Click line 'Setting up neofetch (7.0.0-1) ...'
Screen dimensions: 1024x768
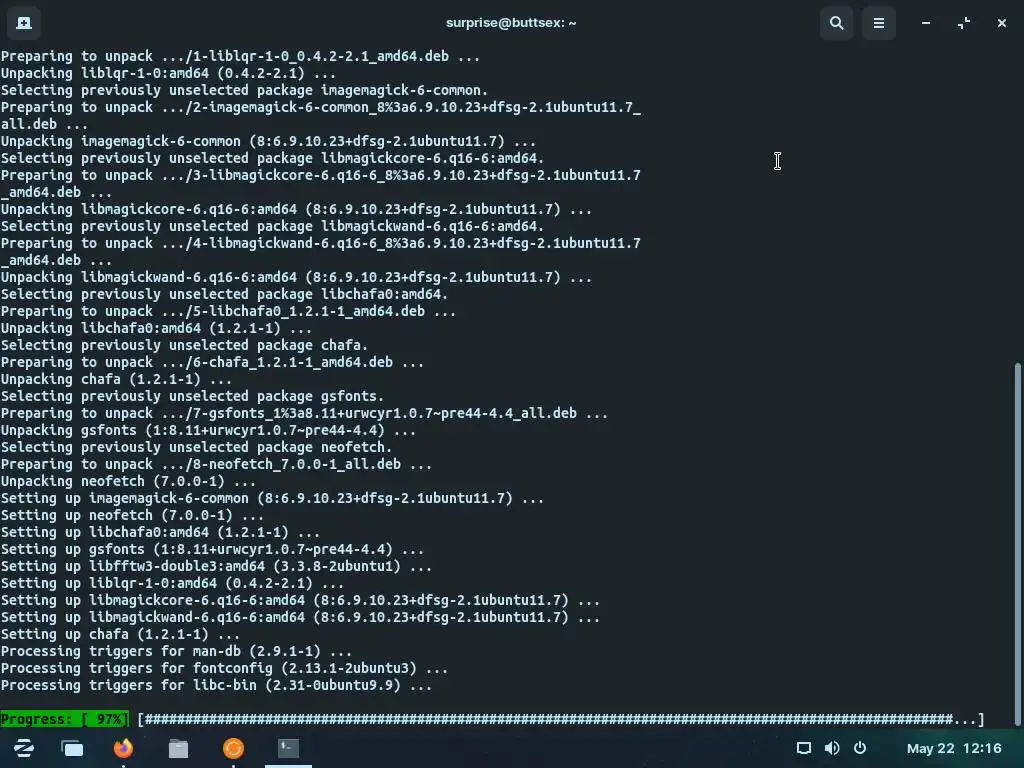coord(132,515)
